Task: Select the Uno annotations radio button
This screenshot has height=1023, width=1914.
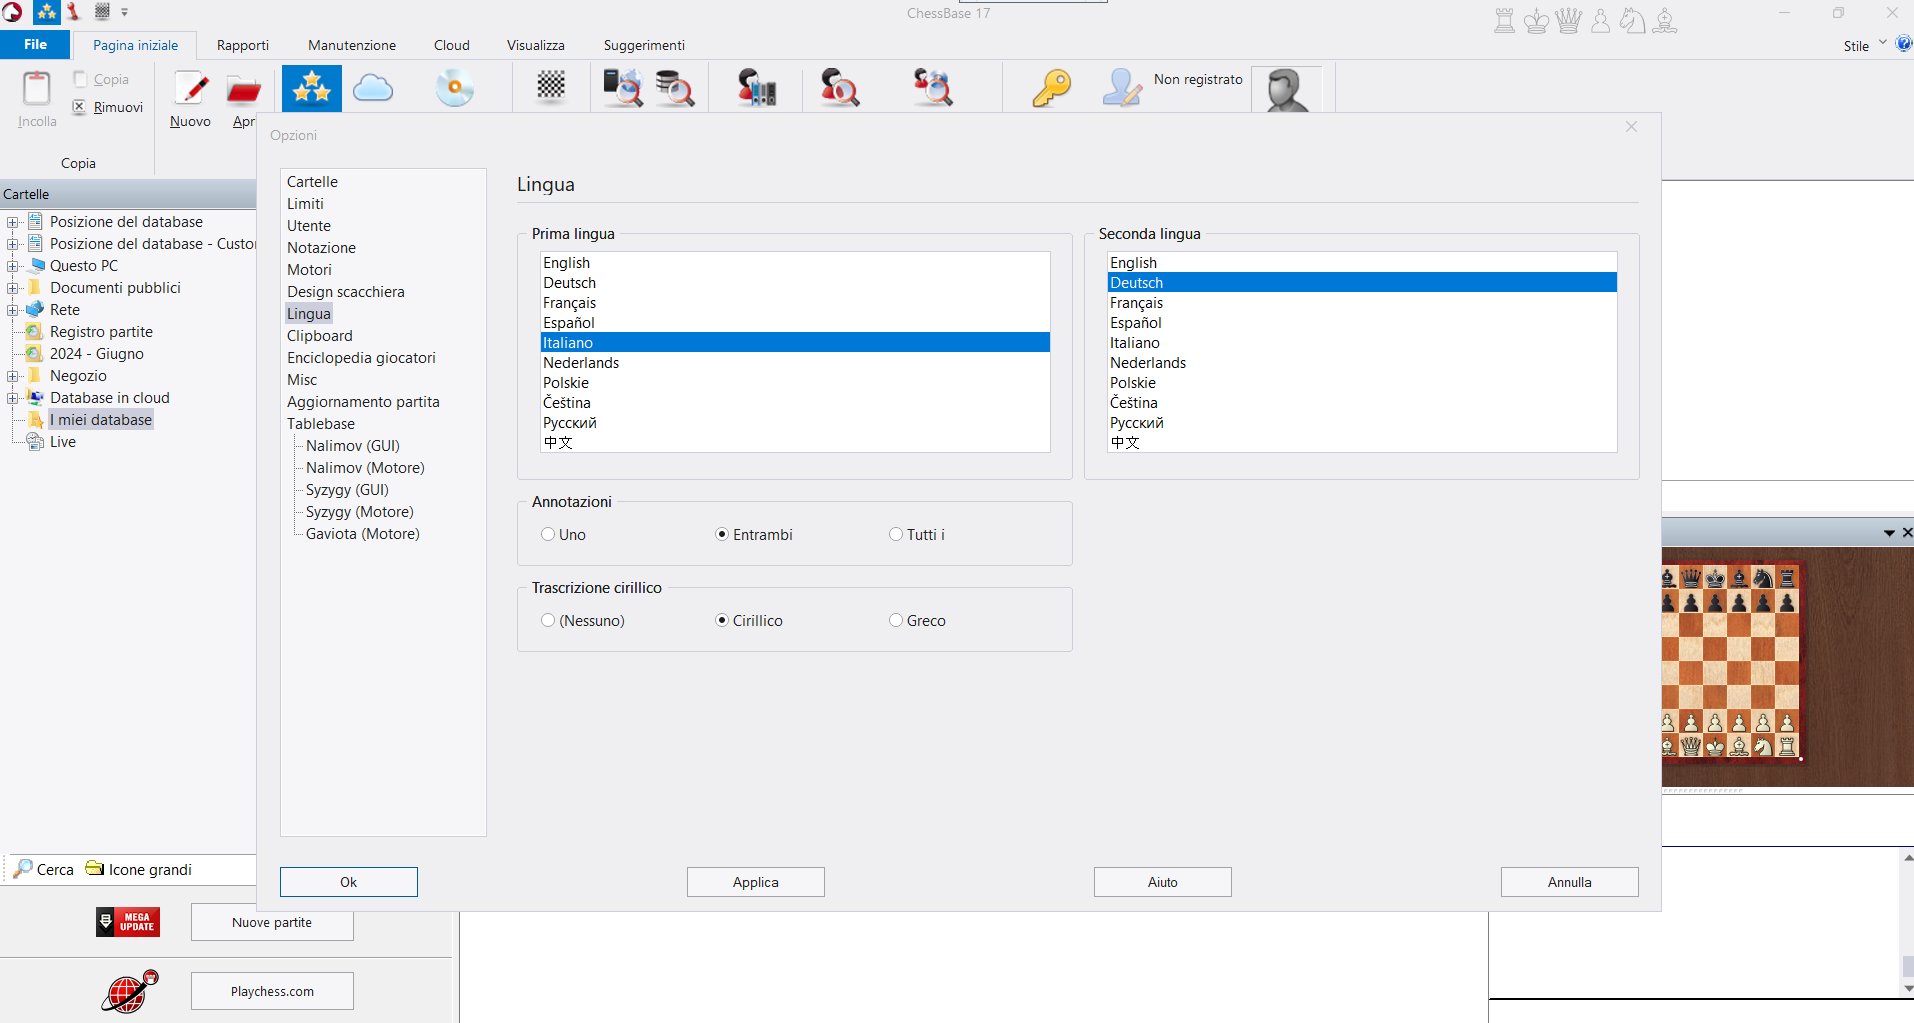Action: [x=548, y=535]
